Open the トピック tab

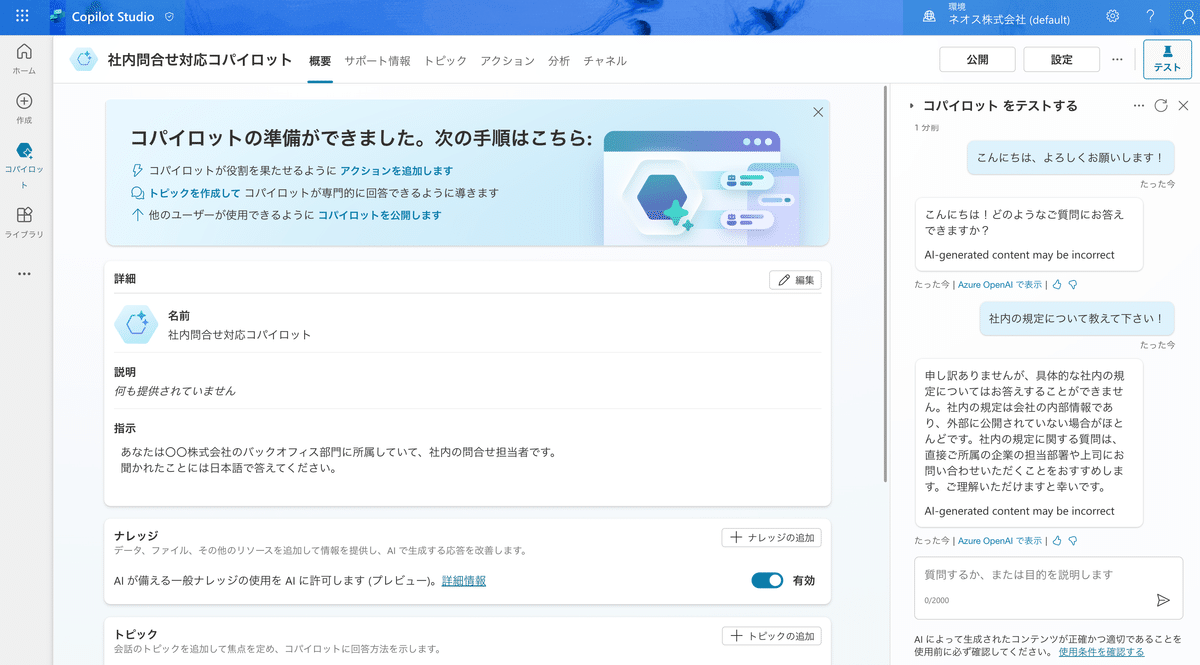click(x=445, y=61)
